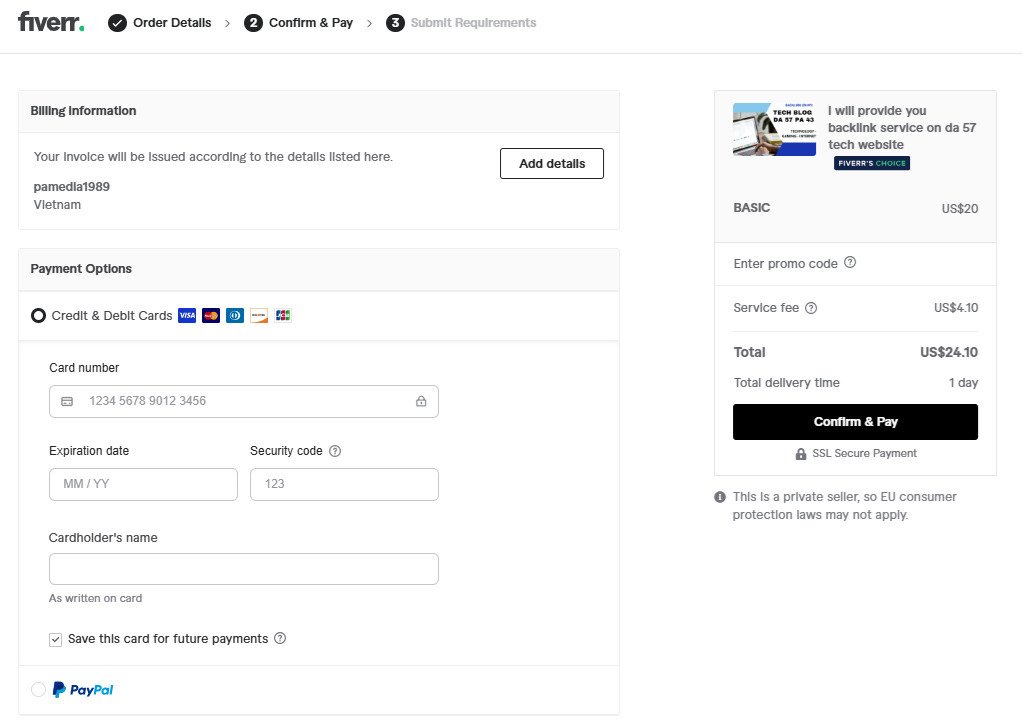Click the Mastercard icon
The image size is (1022, 728).
click(x=211, y=316)
